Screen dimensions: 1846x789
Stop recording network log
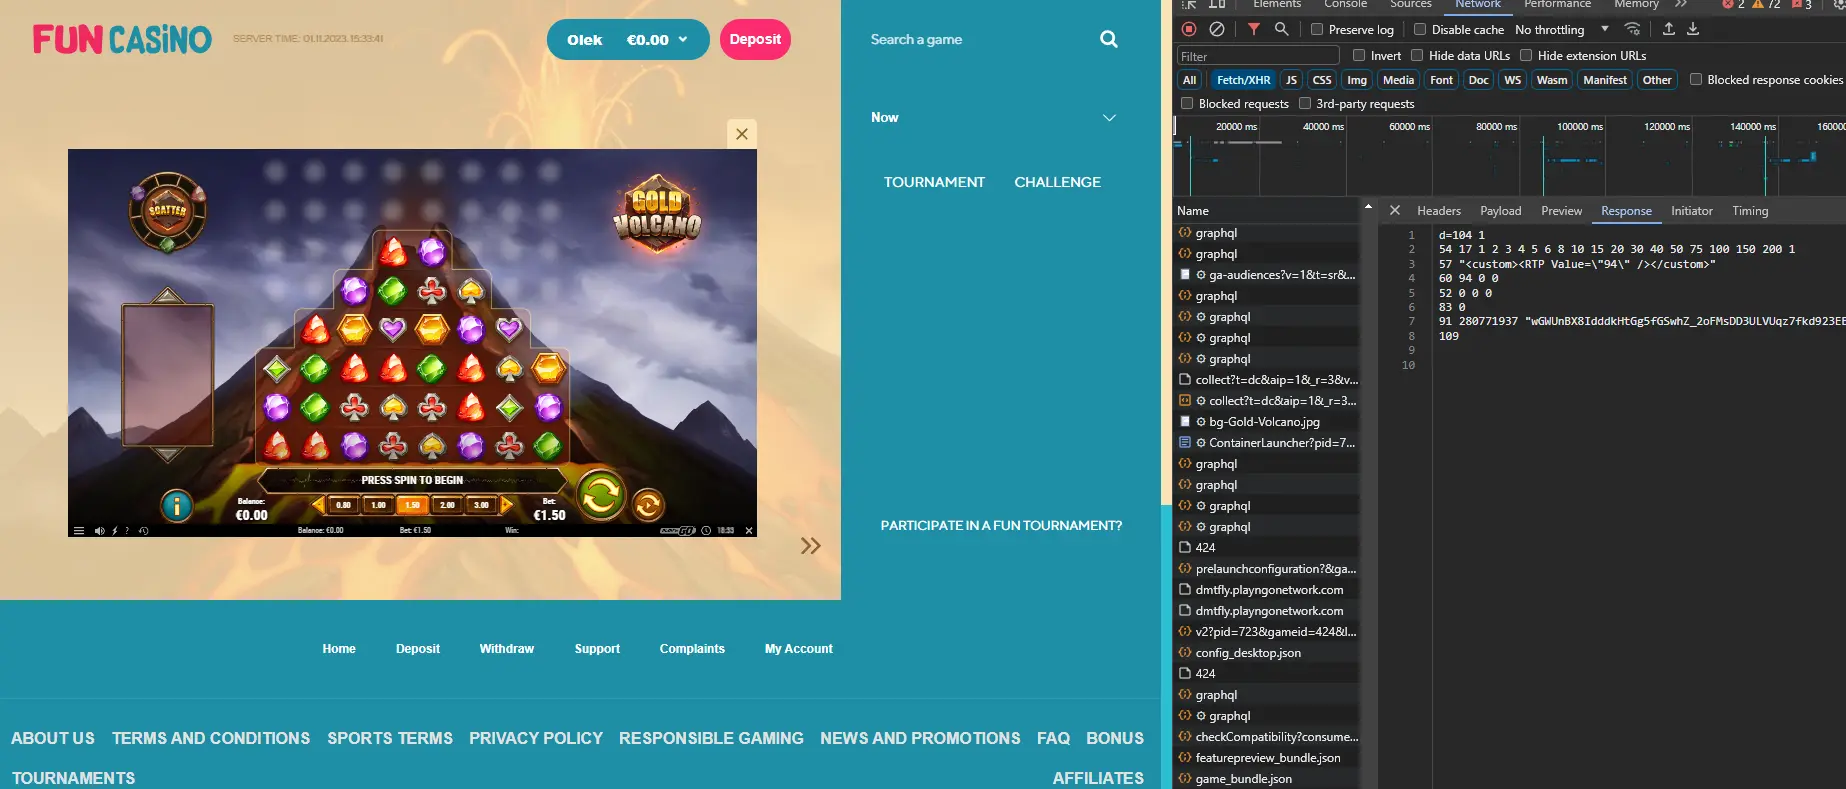(x=1189, y=29)
